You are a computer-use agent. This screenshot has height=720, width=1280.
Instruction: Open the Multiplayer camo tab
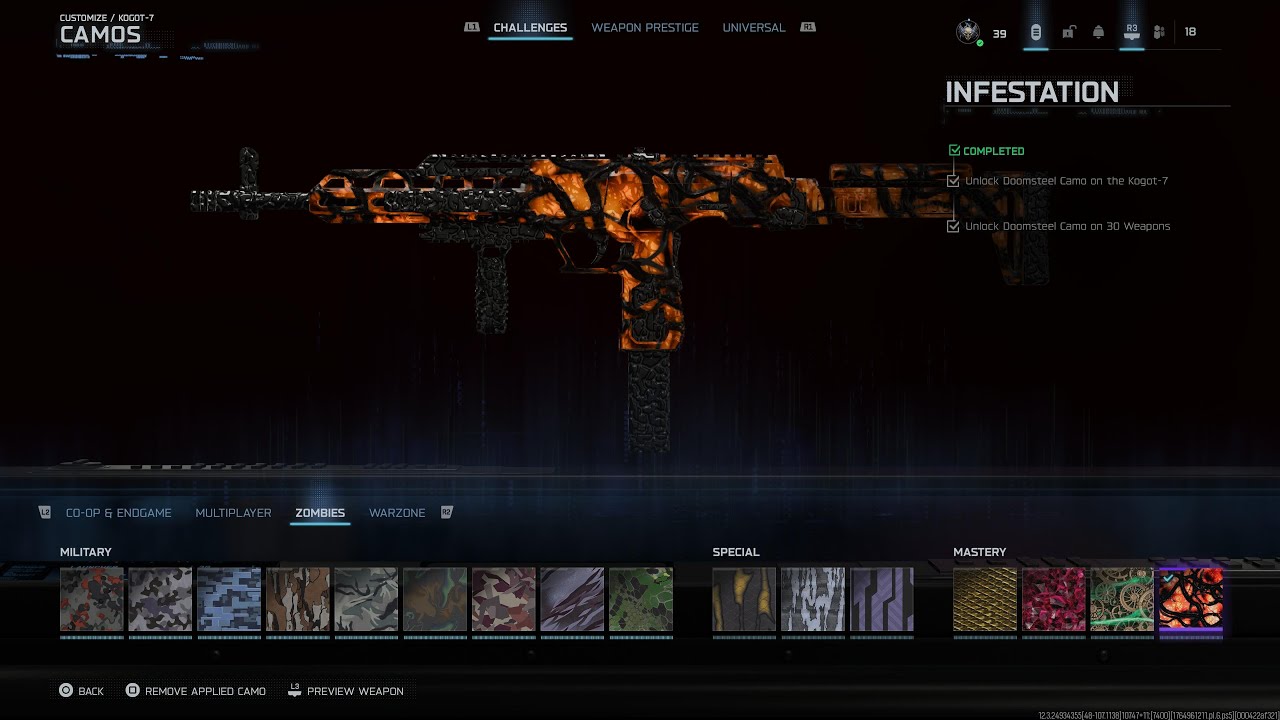233,513
